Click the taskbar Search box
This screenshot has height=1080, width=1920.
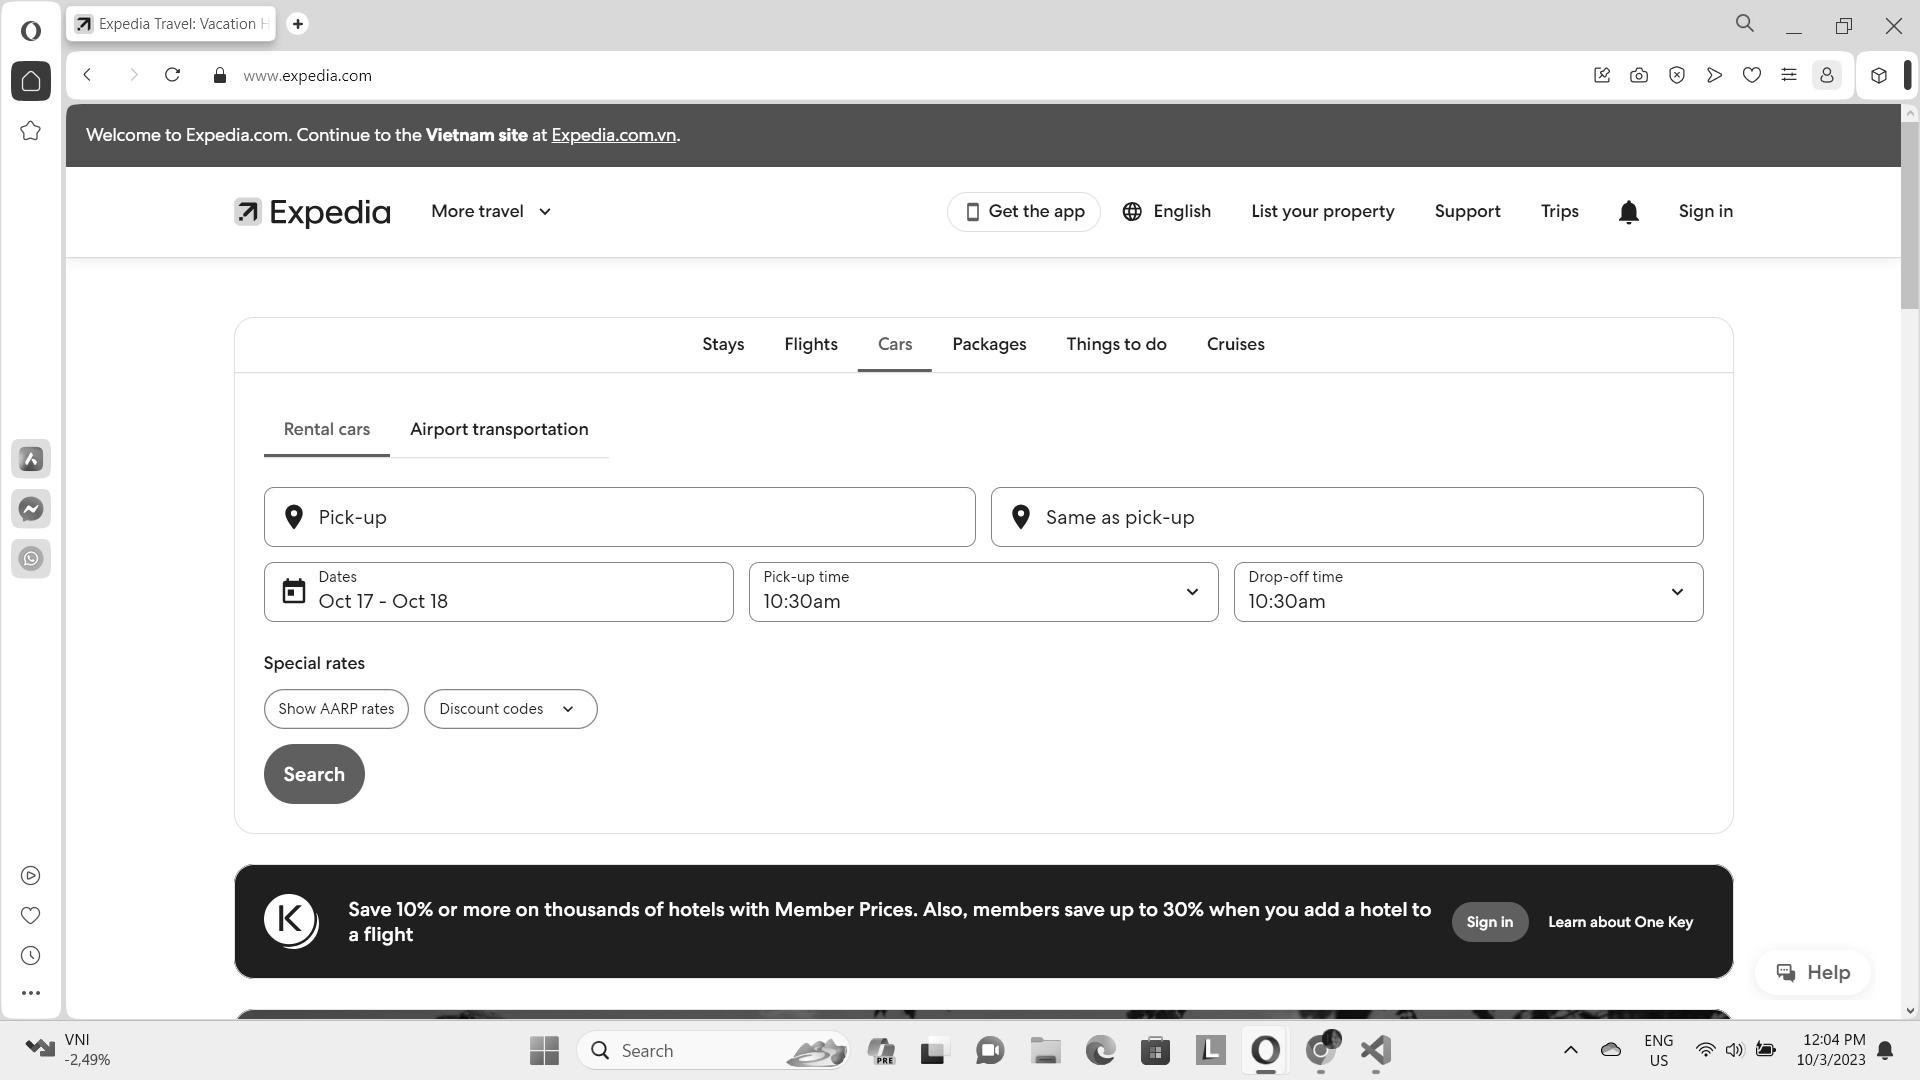712,1050
